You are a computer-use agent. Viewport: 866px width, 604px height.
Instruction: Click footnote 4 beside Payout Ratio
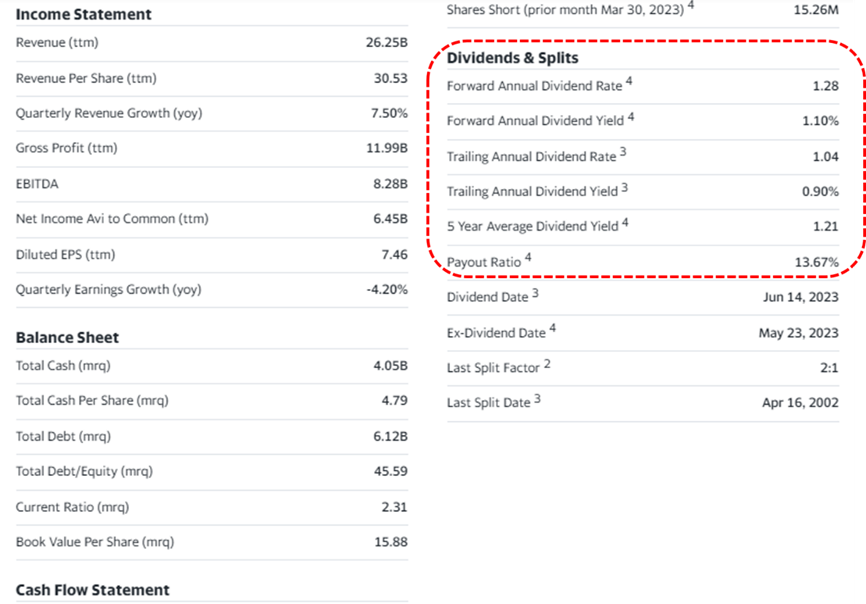click(x=528, y=258)
